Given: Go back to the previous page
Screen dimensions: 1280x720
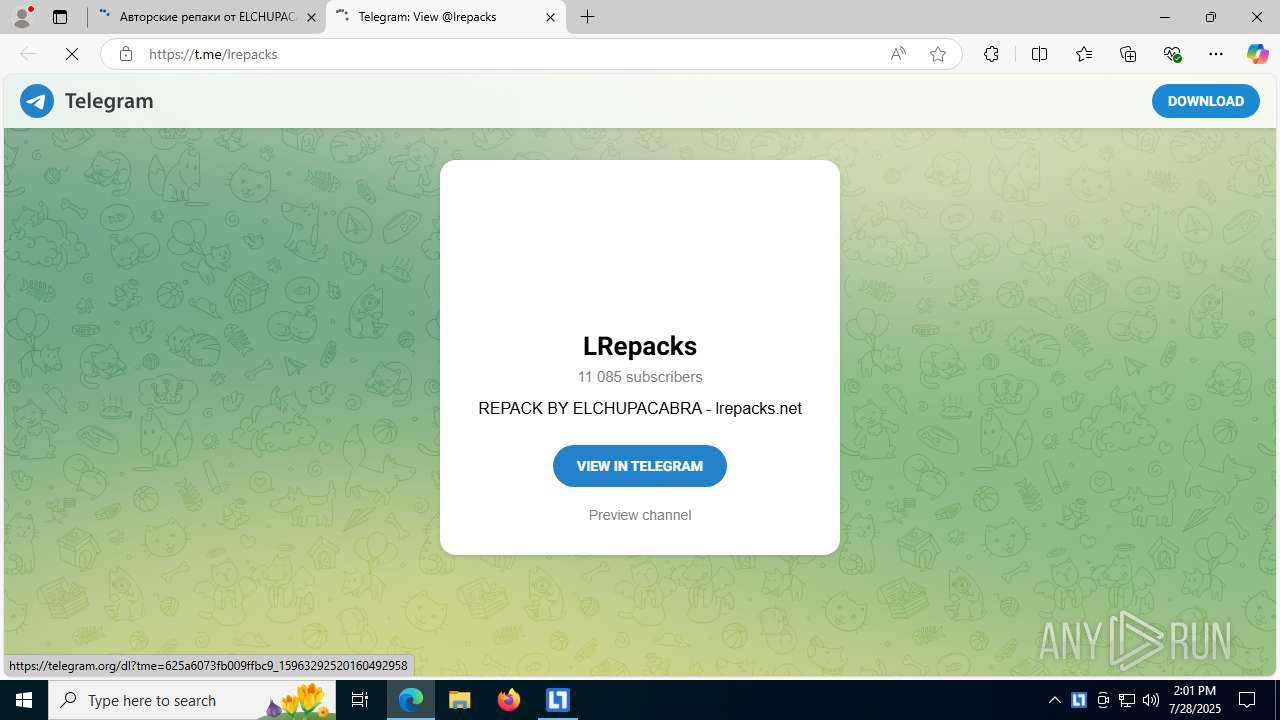Looking at the screenshot, I should [x=28, y=54].
